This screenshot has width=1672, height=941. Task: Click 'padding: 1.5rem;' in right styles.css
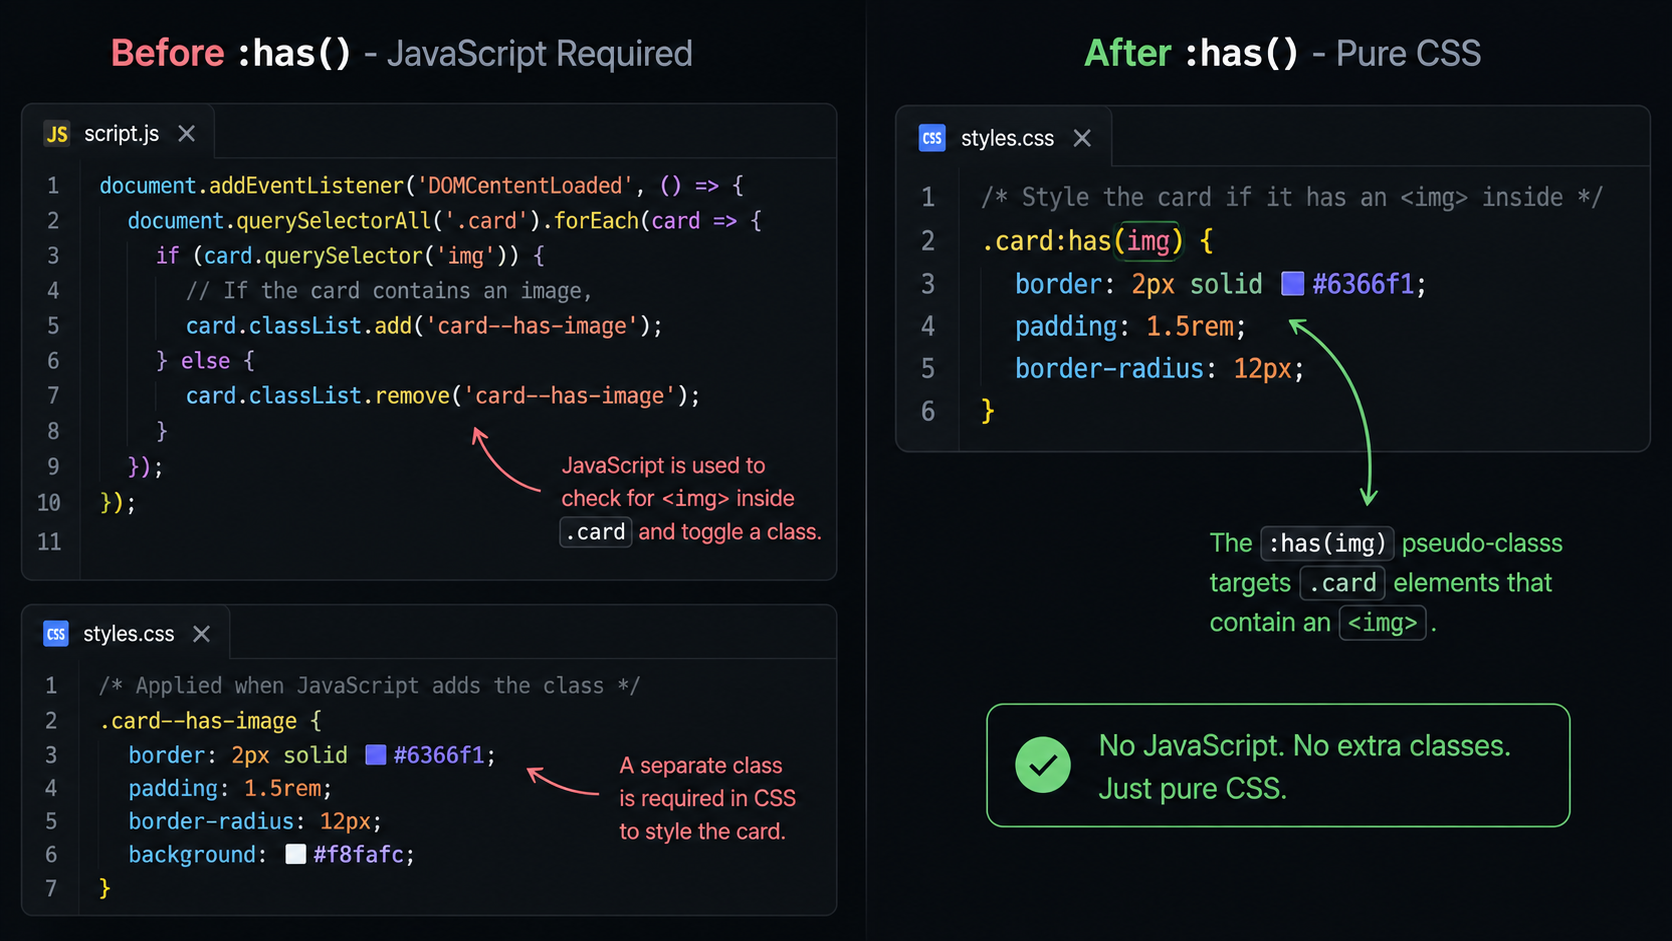(1131, 327)
